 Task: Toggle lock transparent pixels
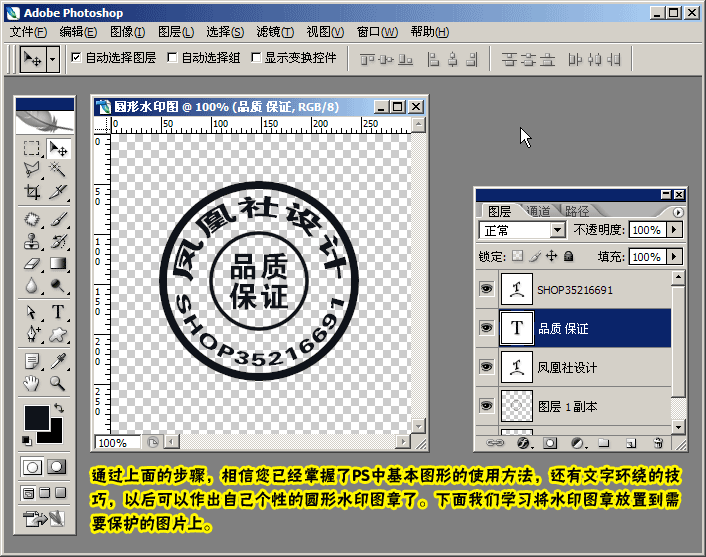point(518,256)
